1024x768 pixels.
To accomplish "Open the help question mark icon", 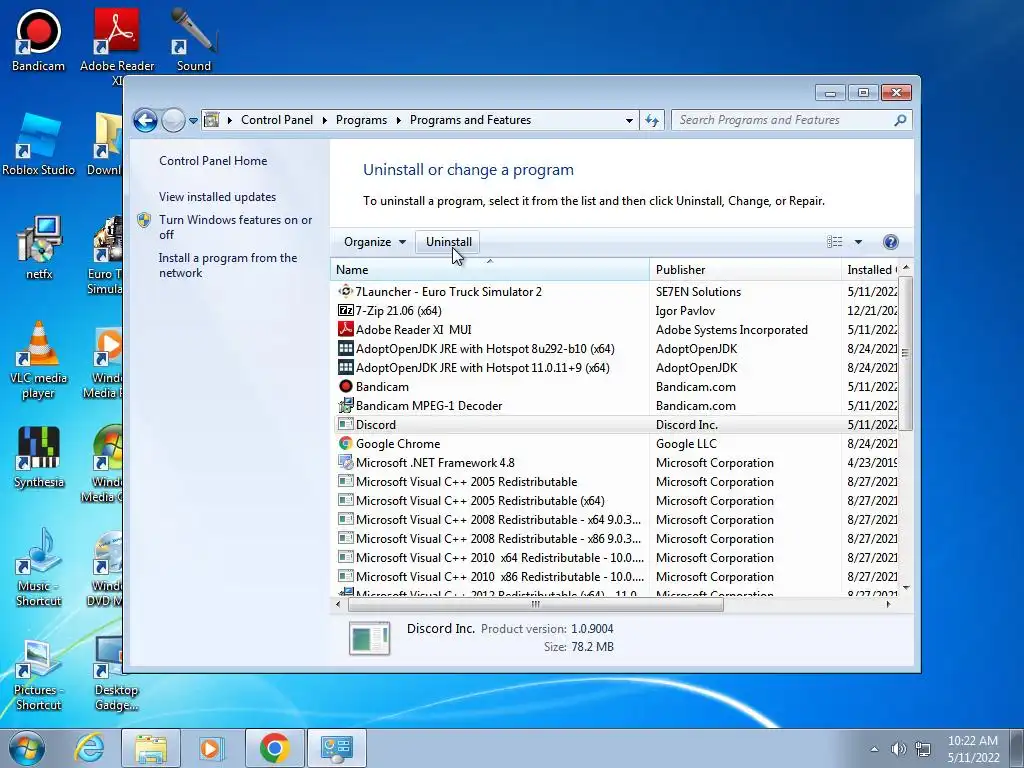I will pos(890,242).
